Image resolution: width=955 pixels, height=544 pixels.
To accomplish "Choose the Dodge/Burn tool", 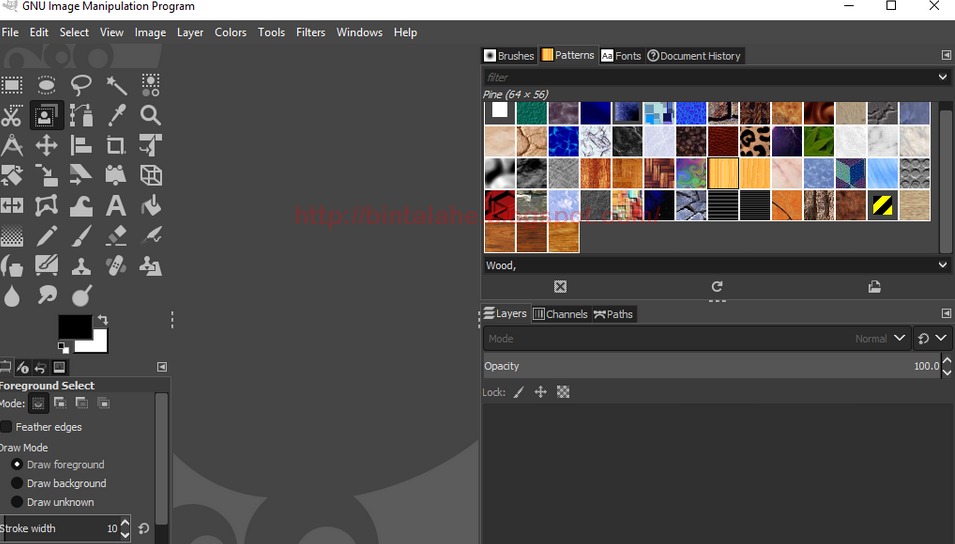I will [81, 295].
